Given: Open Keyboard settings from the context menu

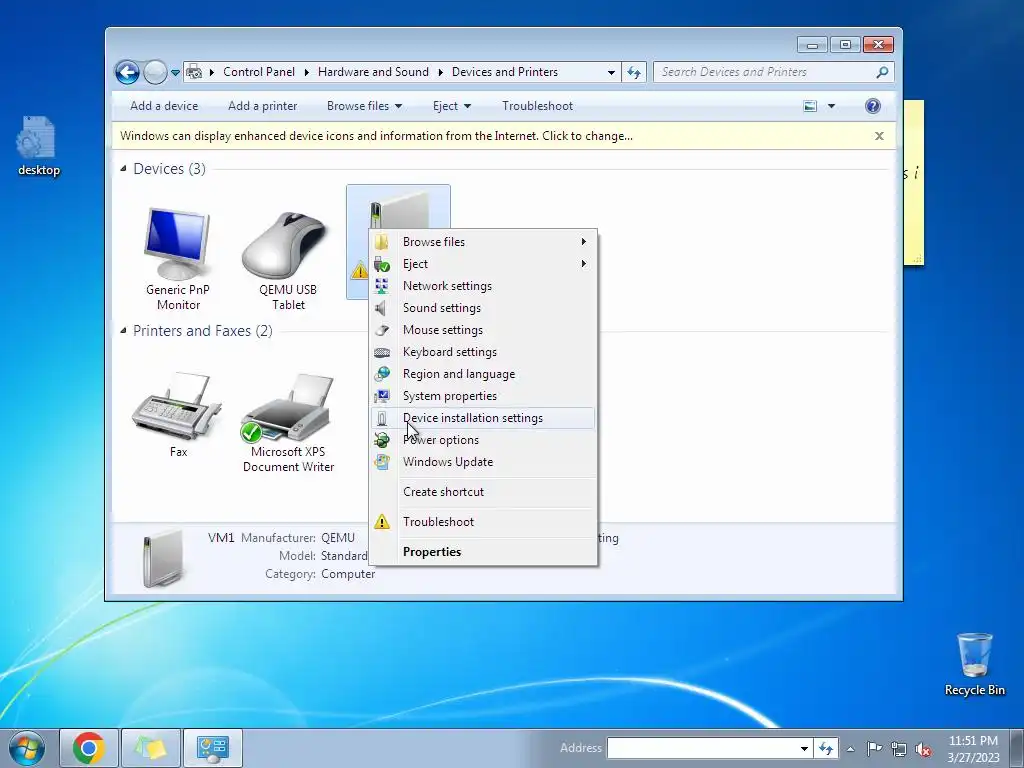Looking at the screenshot, I should [x=483, y=352].
